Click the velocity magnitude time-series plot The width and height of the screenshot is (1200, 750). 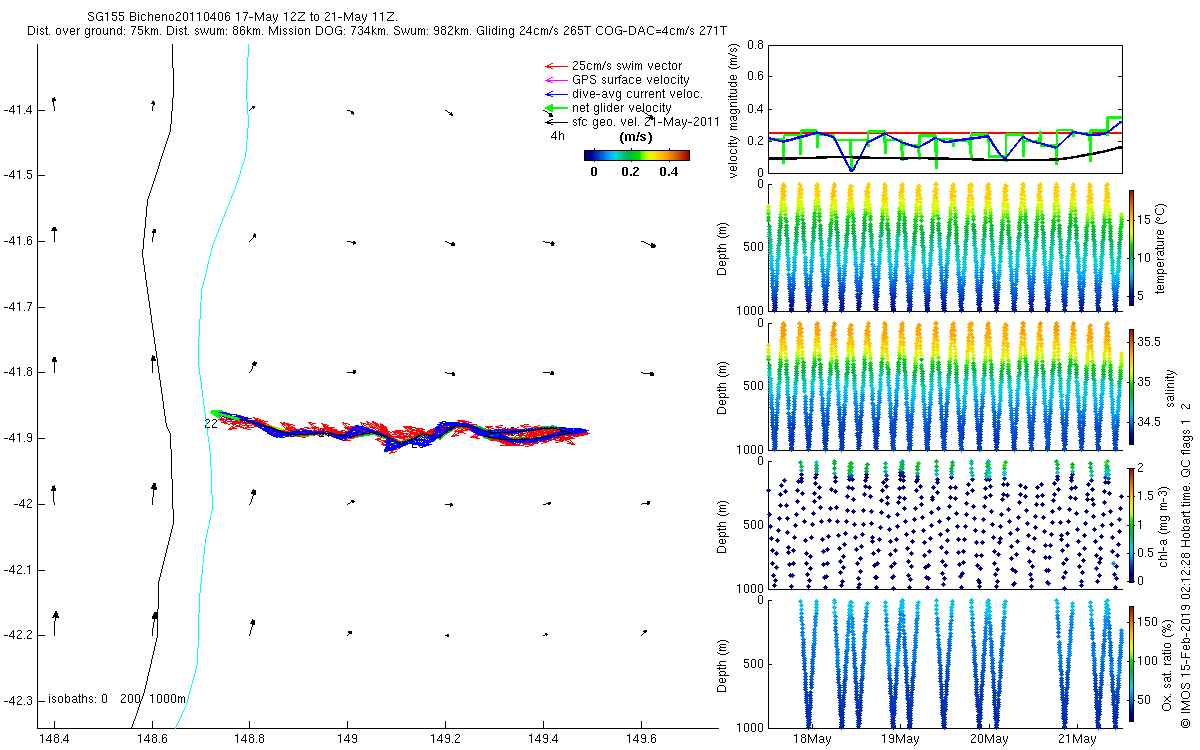(944, 108)
